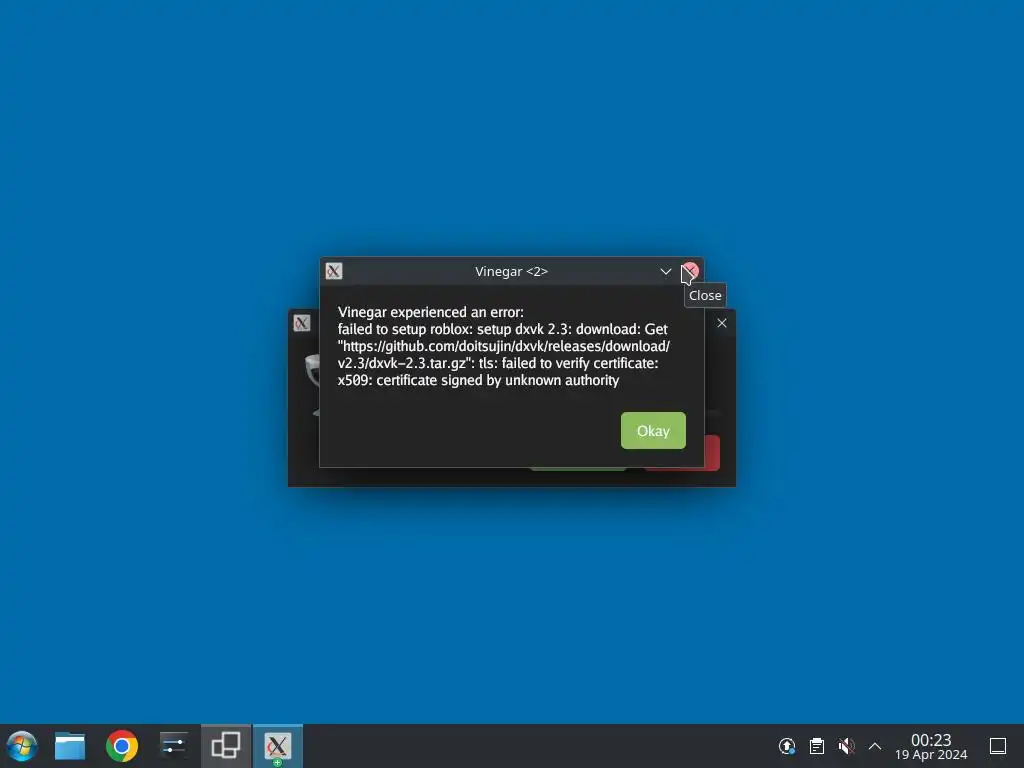
Task: Launch the file manager from the taskbar
Action: pyautogui.click(x=70, y=746)
